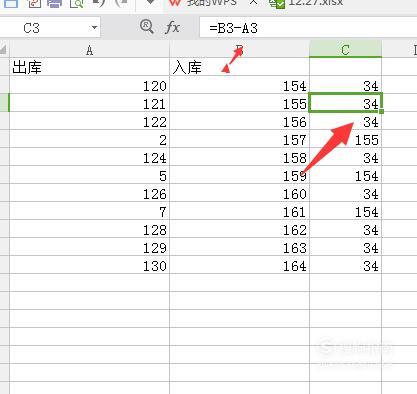
Task: Select column A cell showing 2
Action: tap(89, 139)
